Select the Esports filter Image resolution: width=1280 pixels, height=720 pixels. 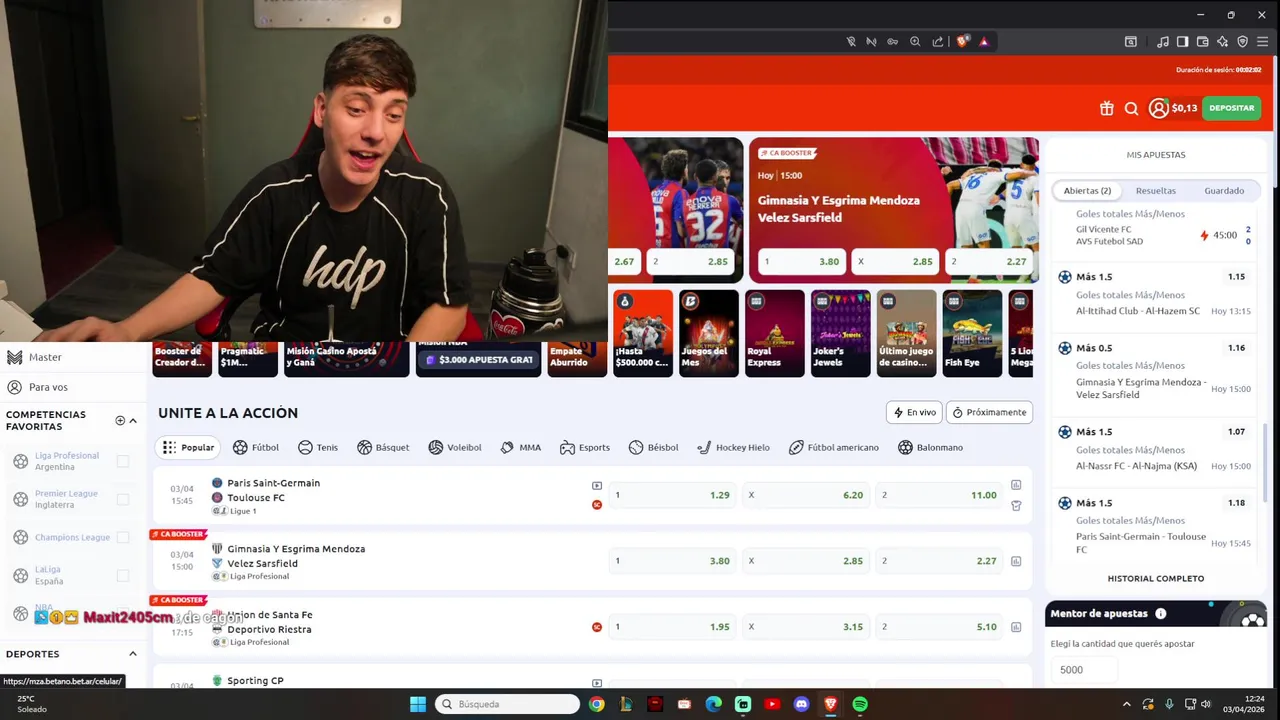[x=585, y=447]
